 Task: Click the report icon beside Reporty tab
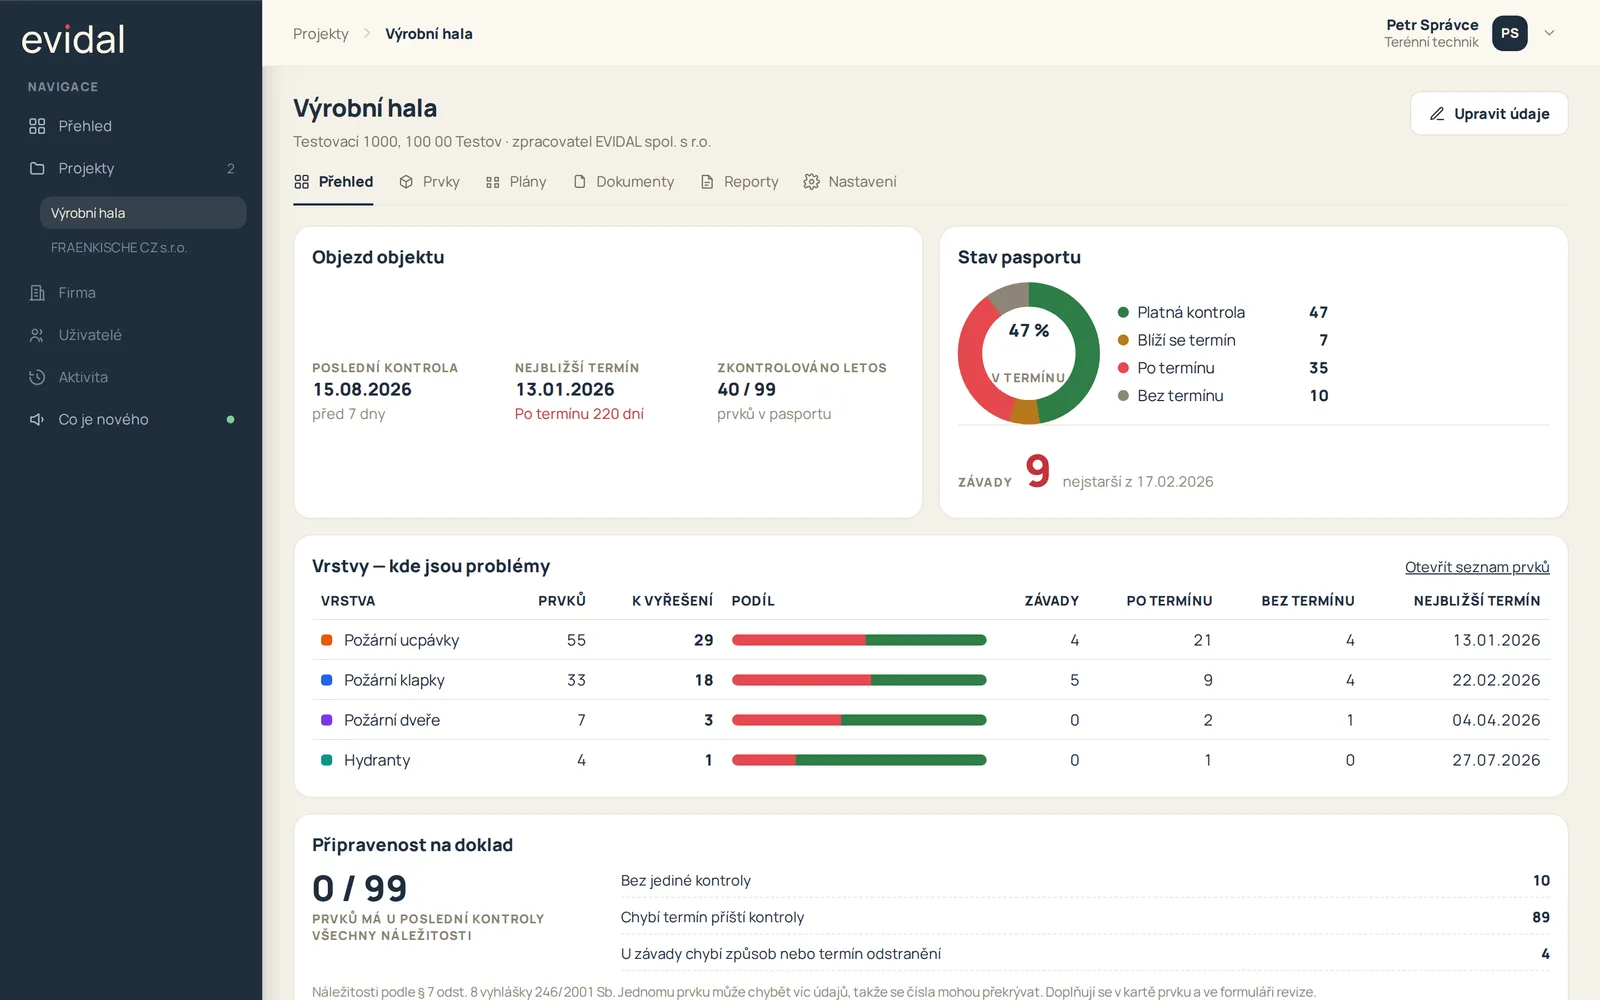[707, 182]
